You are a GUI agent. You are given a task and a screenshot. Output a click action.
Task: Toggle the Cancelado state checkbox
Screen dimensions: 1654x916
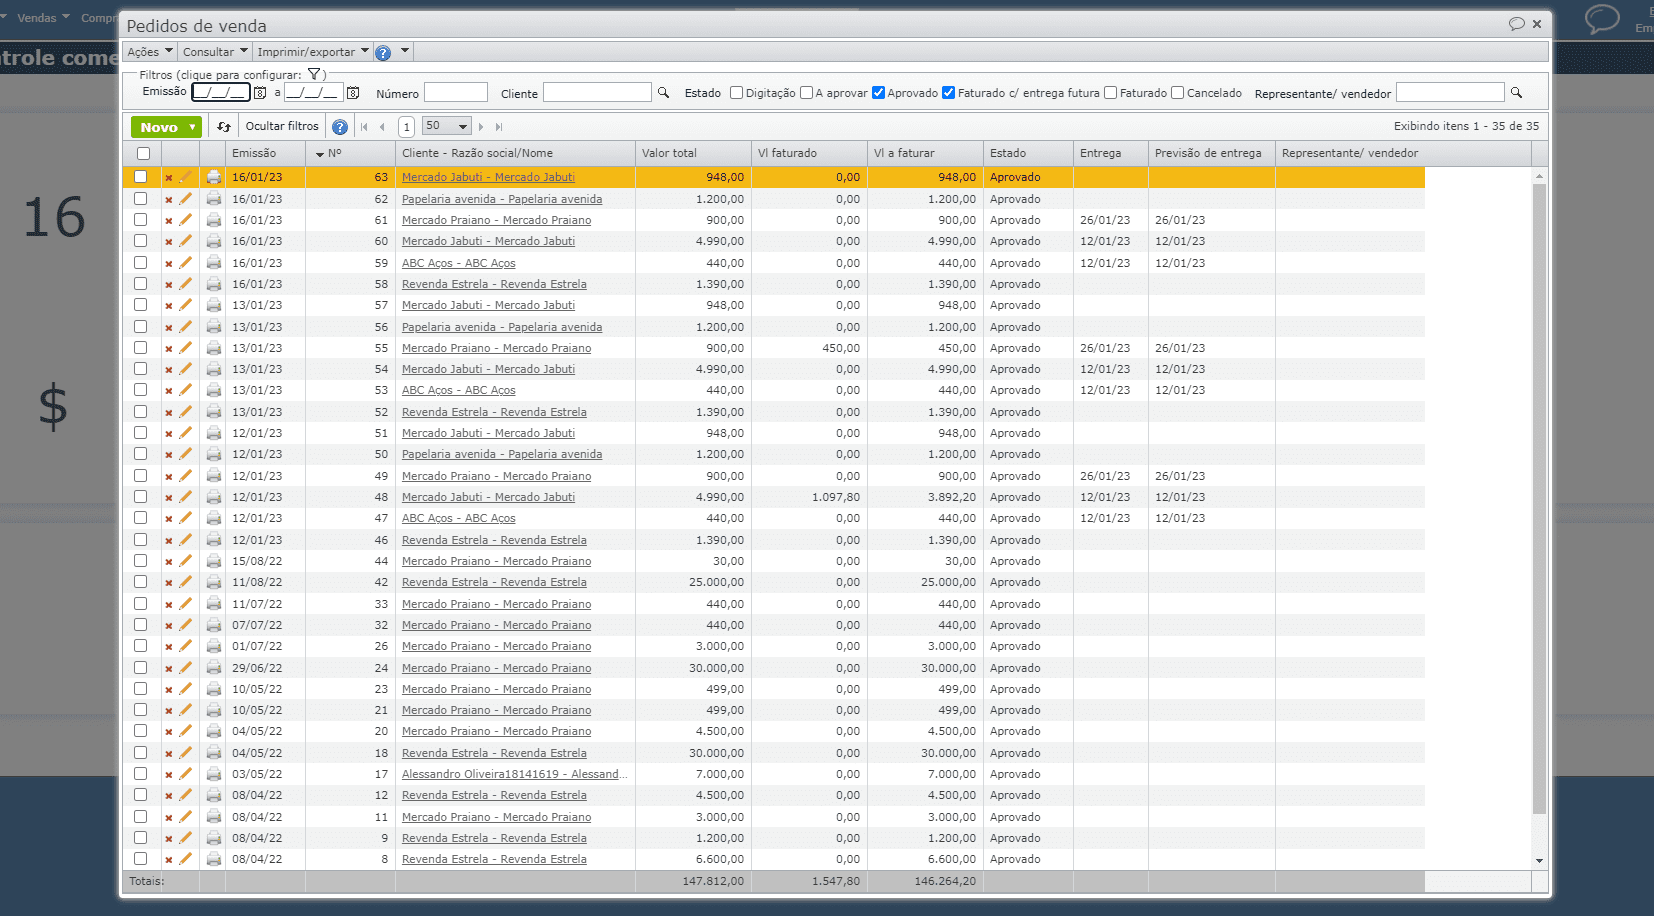pos(1178,93)
